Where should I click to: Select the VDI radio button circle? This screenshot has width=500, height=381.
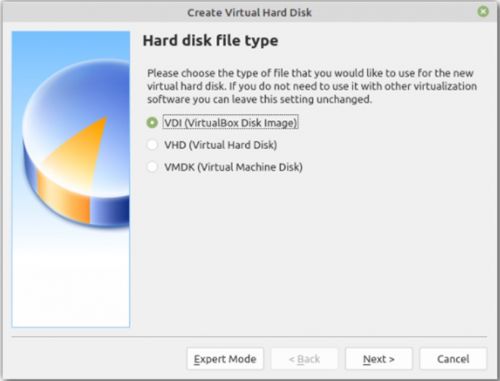point(152,123)
